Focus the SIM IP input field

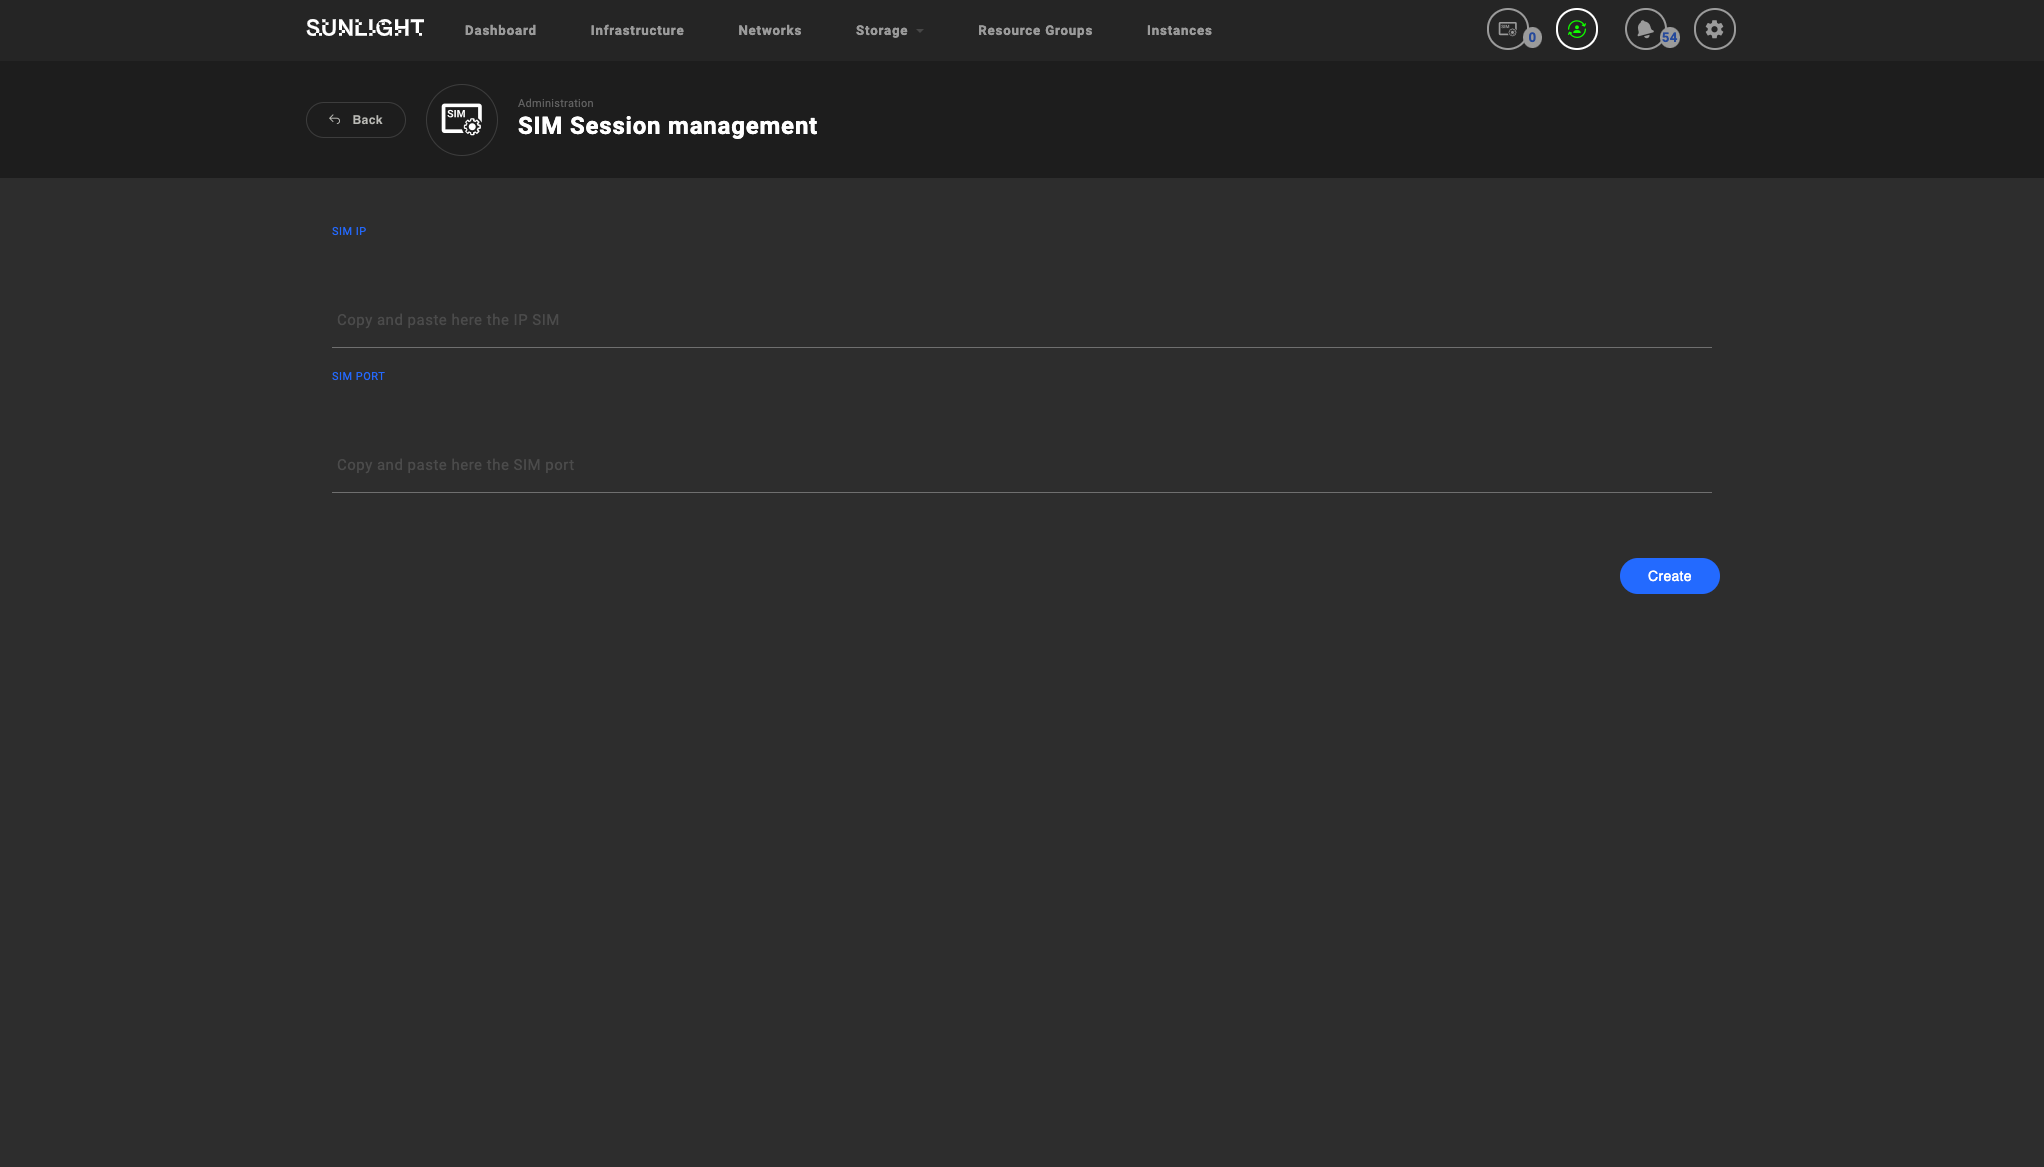tap(1022, 320)
